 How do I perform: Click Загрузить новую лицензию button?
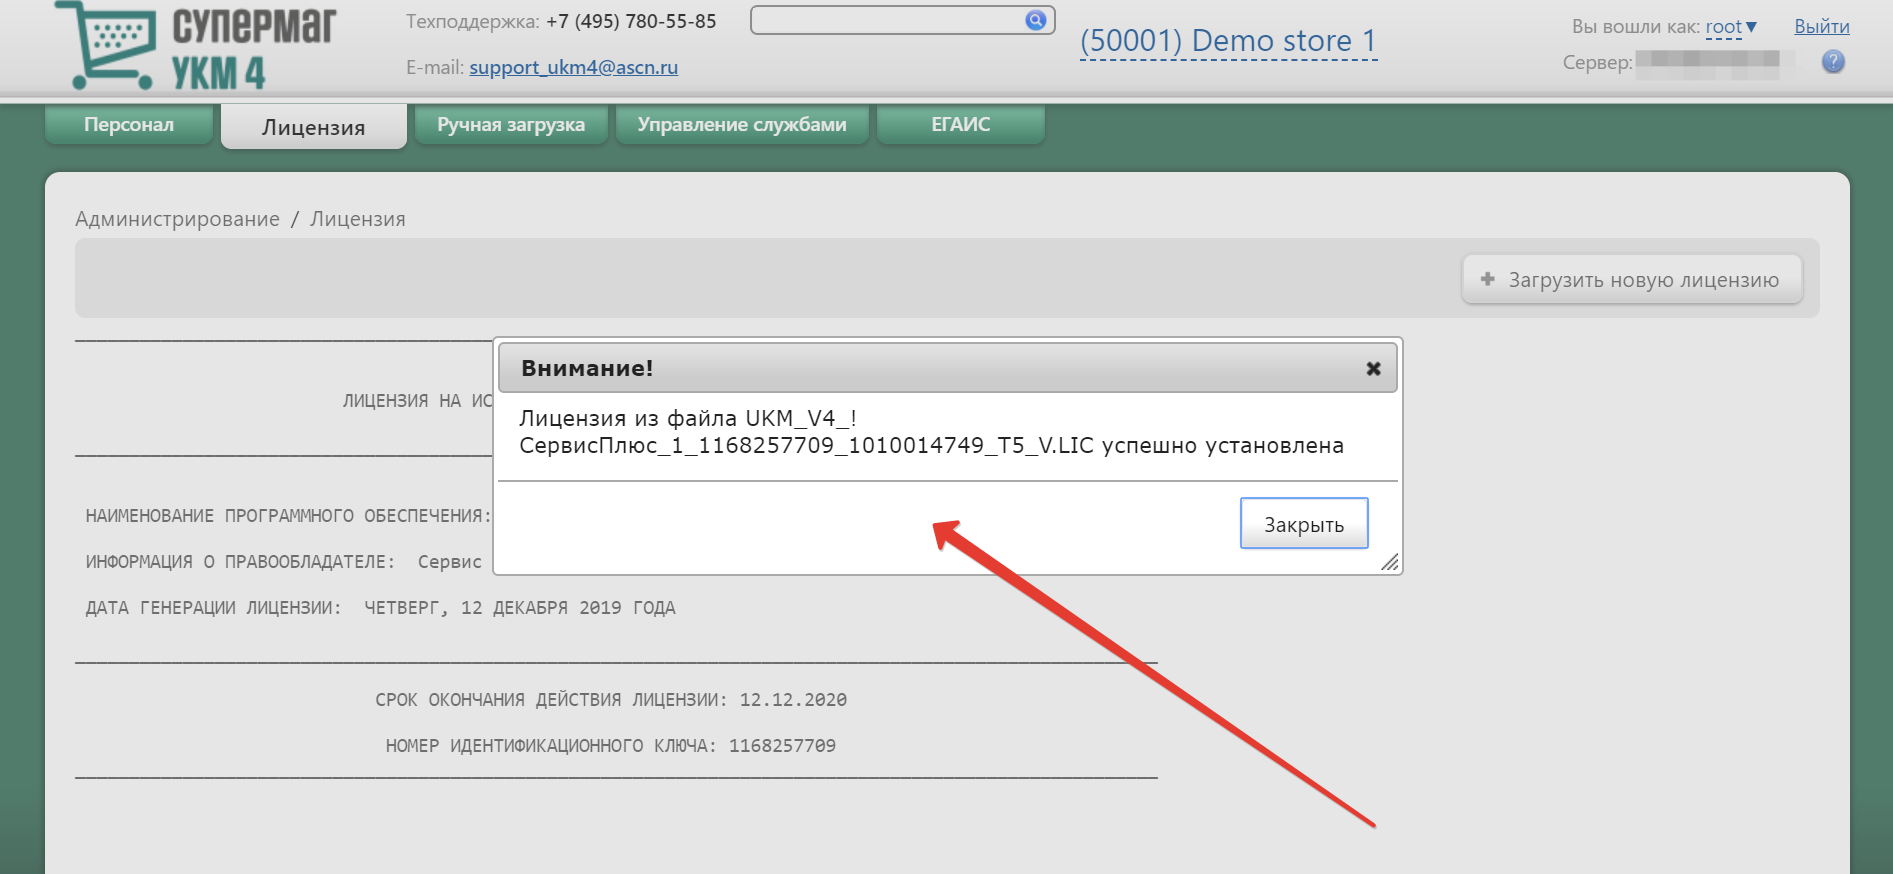click(x=1632, y=280)
